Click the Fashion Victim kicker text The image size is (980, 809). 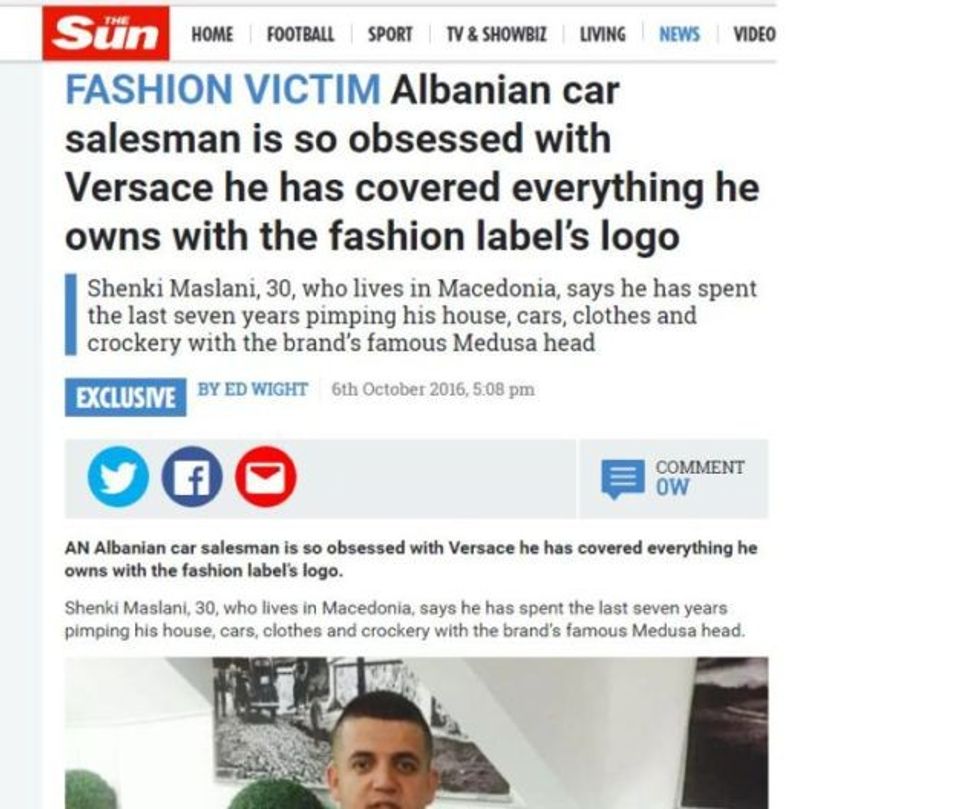(223, 89)
